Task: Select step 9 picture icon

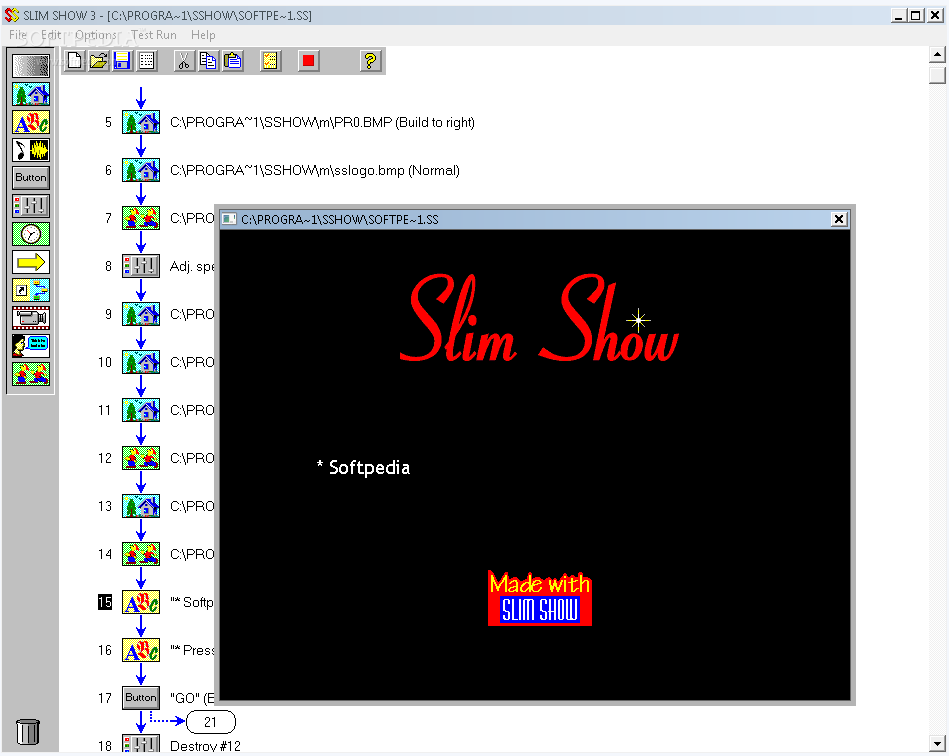Action: point(141,314)
